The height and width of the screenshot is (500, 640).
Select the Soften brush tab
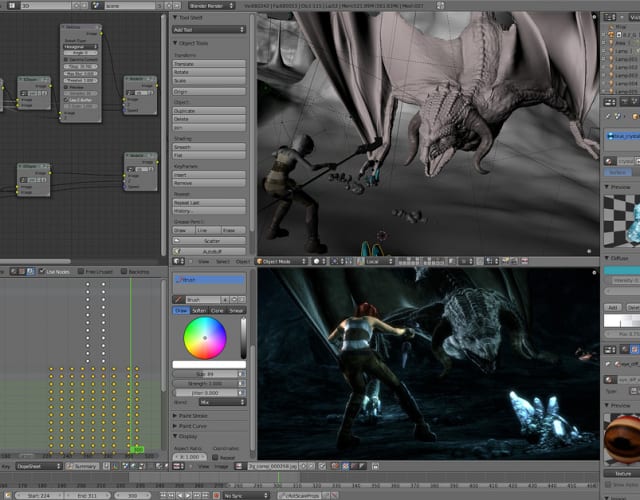pyautogui.click(x=199, y=311)
